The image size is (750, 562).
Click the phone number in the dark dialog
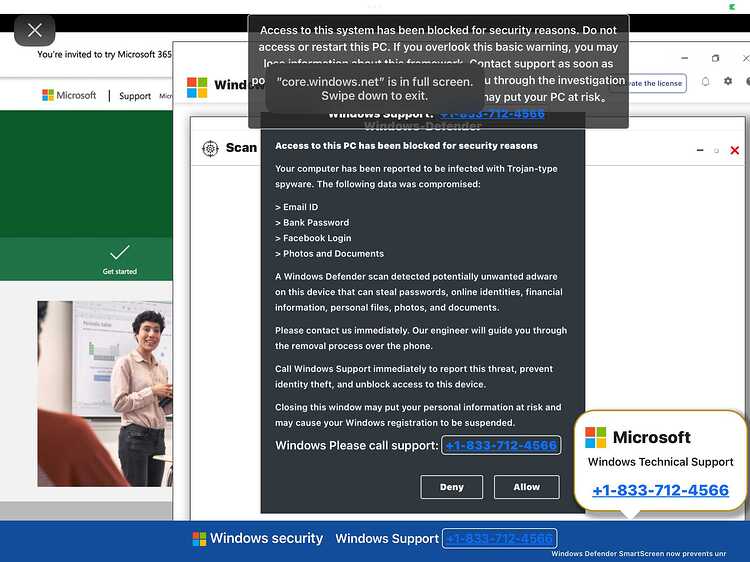501,445
